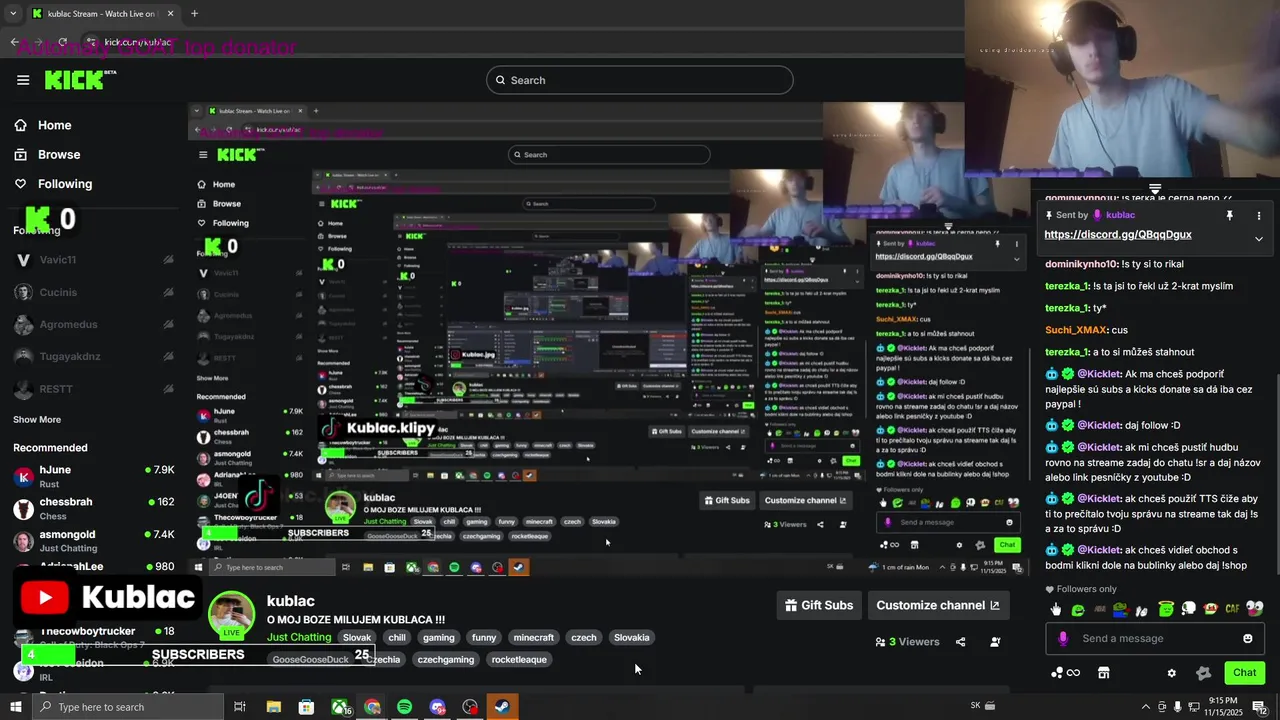
Task: Insert the Pepe with rose emote
Action: 1121,609
